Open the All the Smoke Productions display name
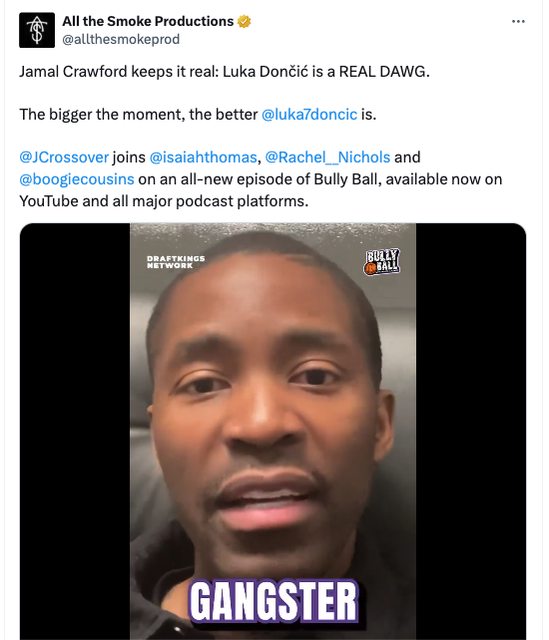Screen dimensions: 549x640 pyautogui.click(x=148, y=21)
